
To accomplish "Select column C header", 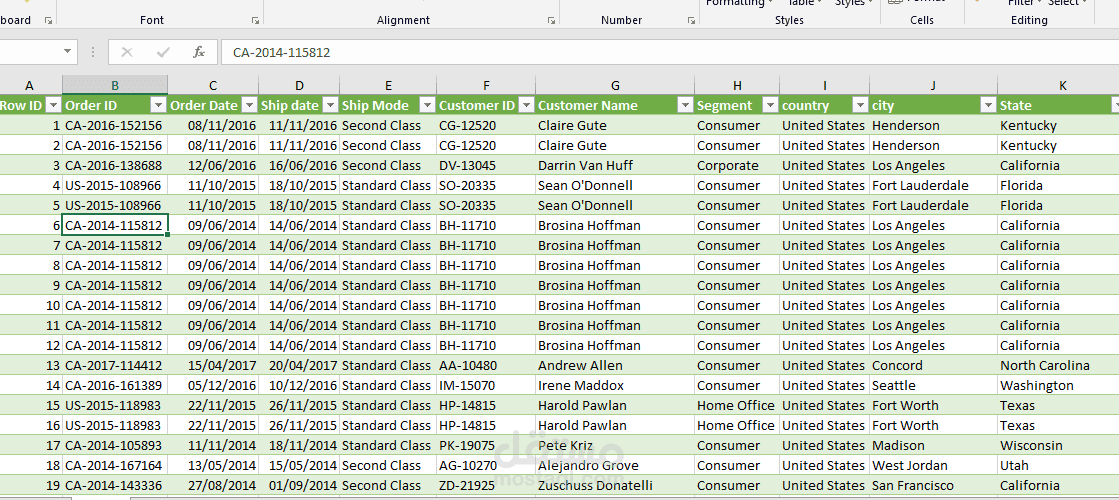I will [x=213, y=85].
